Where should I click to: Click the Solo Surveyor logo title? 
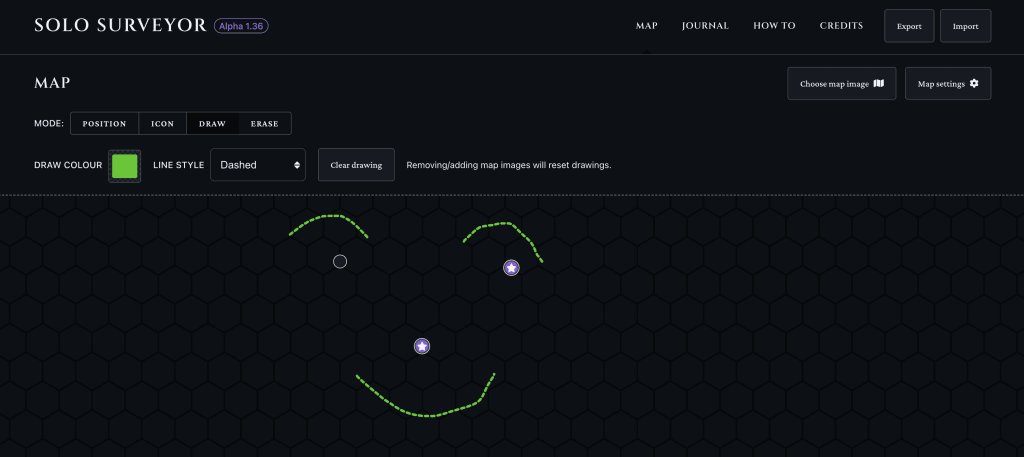pos(119,25)
